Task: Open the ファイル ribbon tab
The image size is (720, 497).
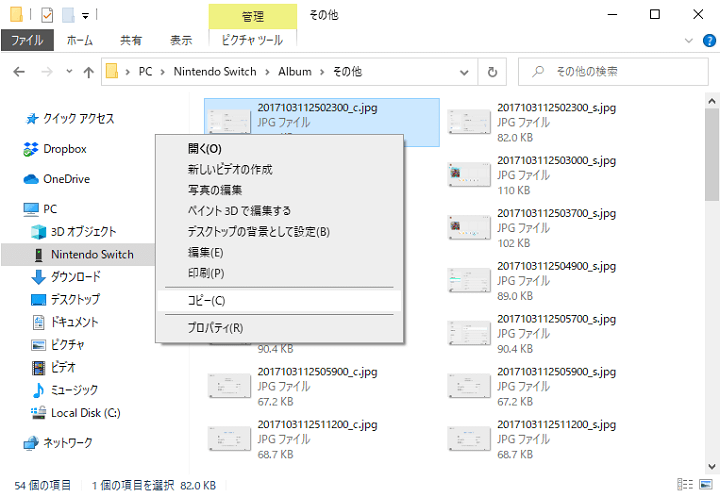Action: (x=27, y=40)
